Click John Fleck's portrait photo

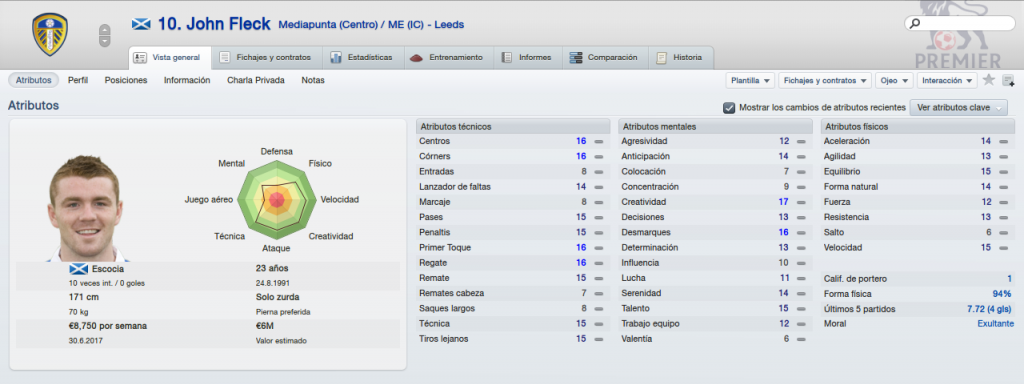pyautogui.click(x=84, y=208)
